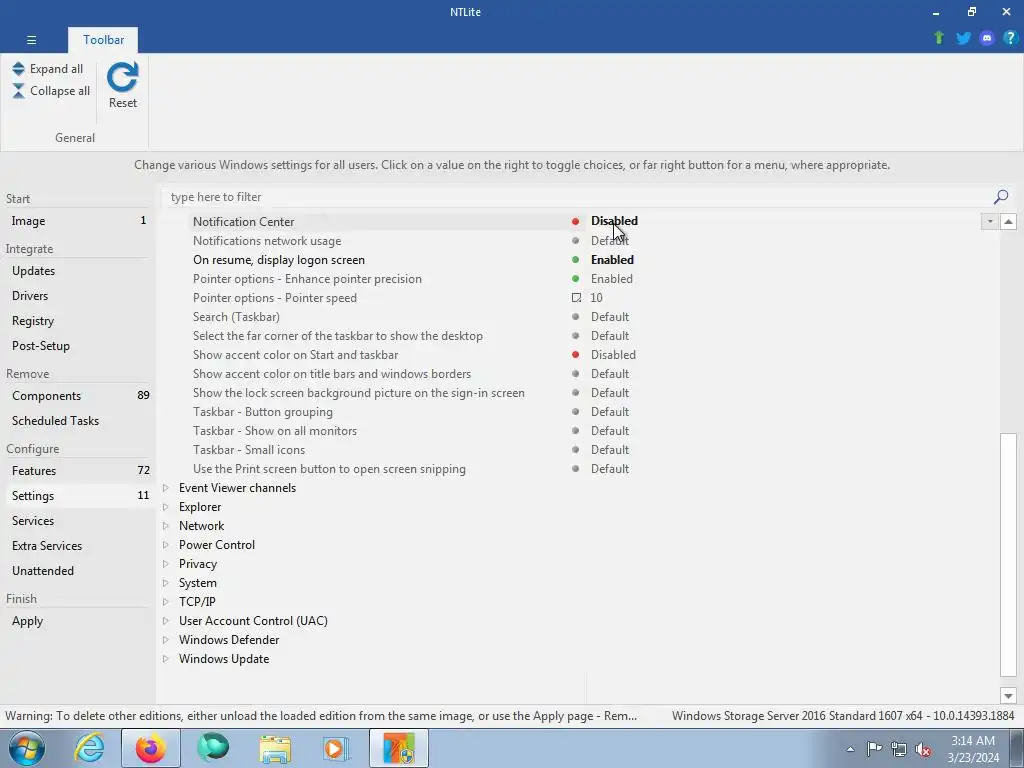This screenshot has height=768, width=1024.
Task: Toggle Taskbar Small icons Default value
Action: pos(609,450)
